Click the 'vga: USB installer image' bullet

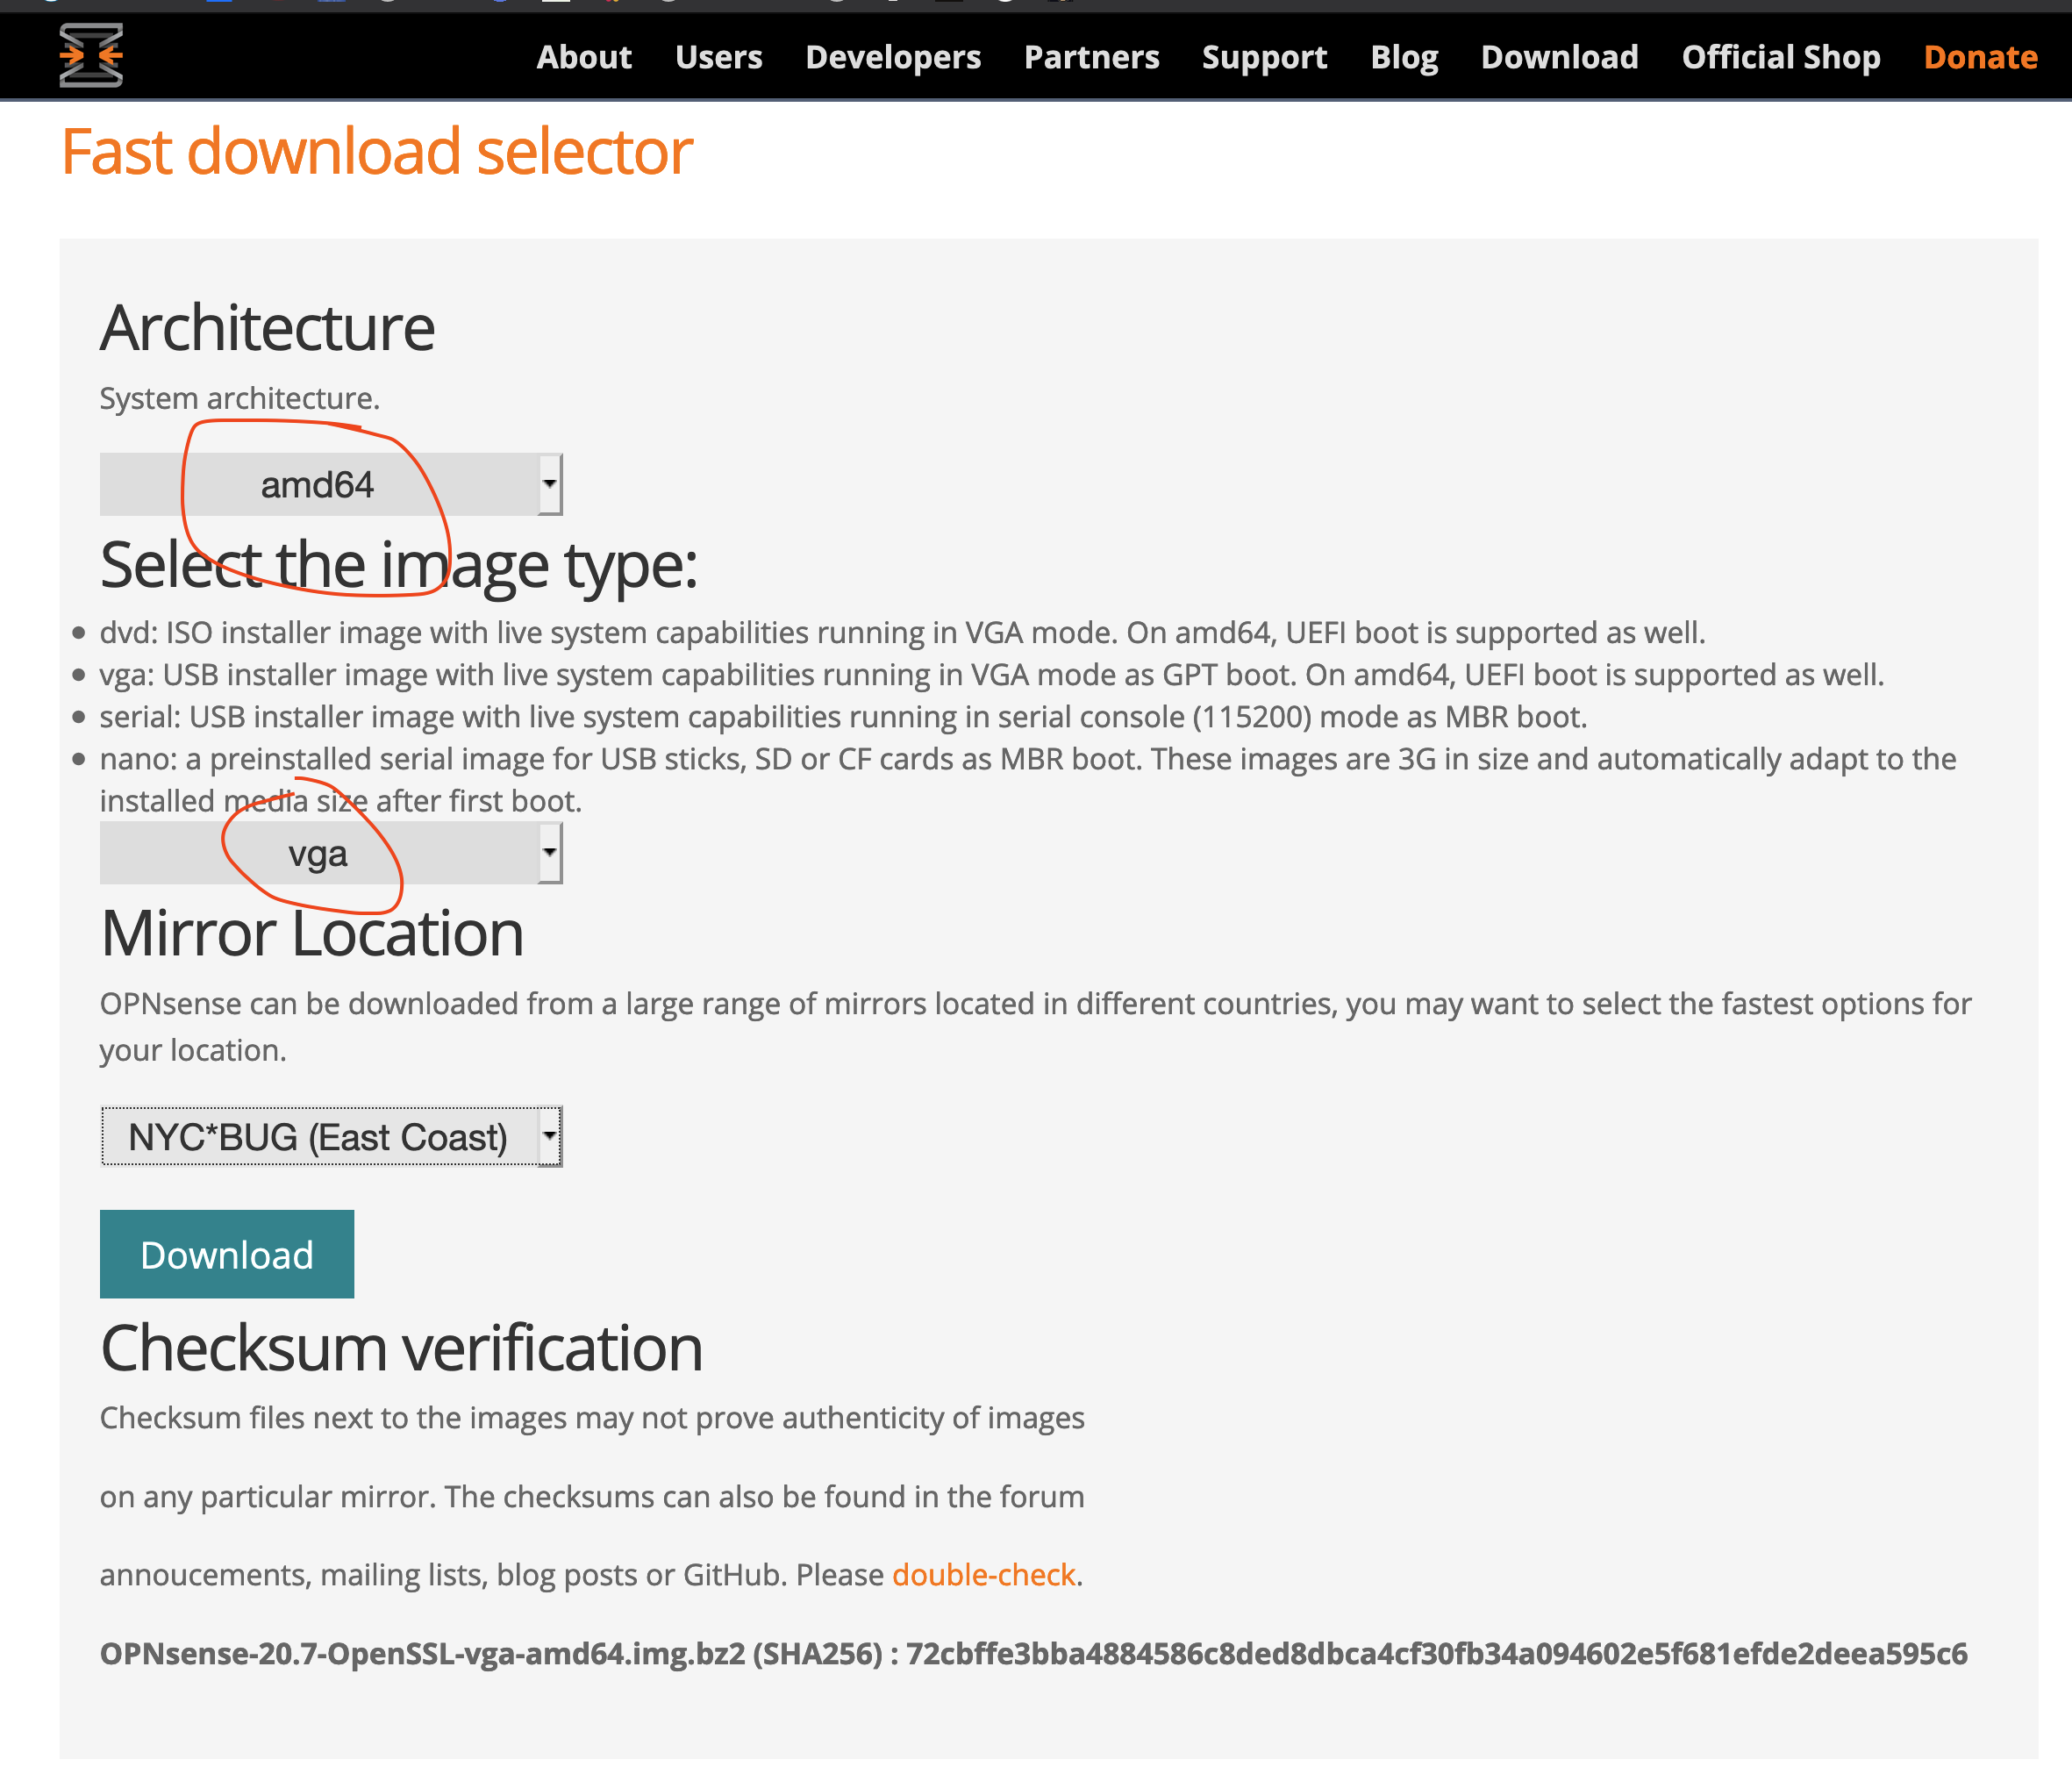[x=991, y=674]
